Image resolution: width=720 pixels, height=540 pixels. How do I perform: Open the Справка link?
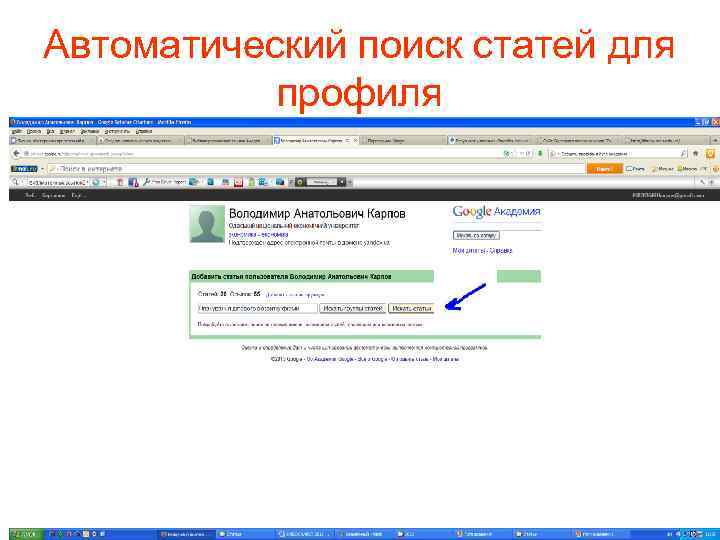501,250
